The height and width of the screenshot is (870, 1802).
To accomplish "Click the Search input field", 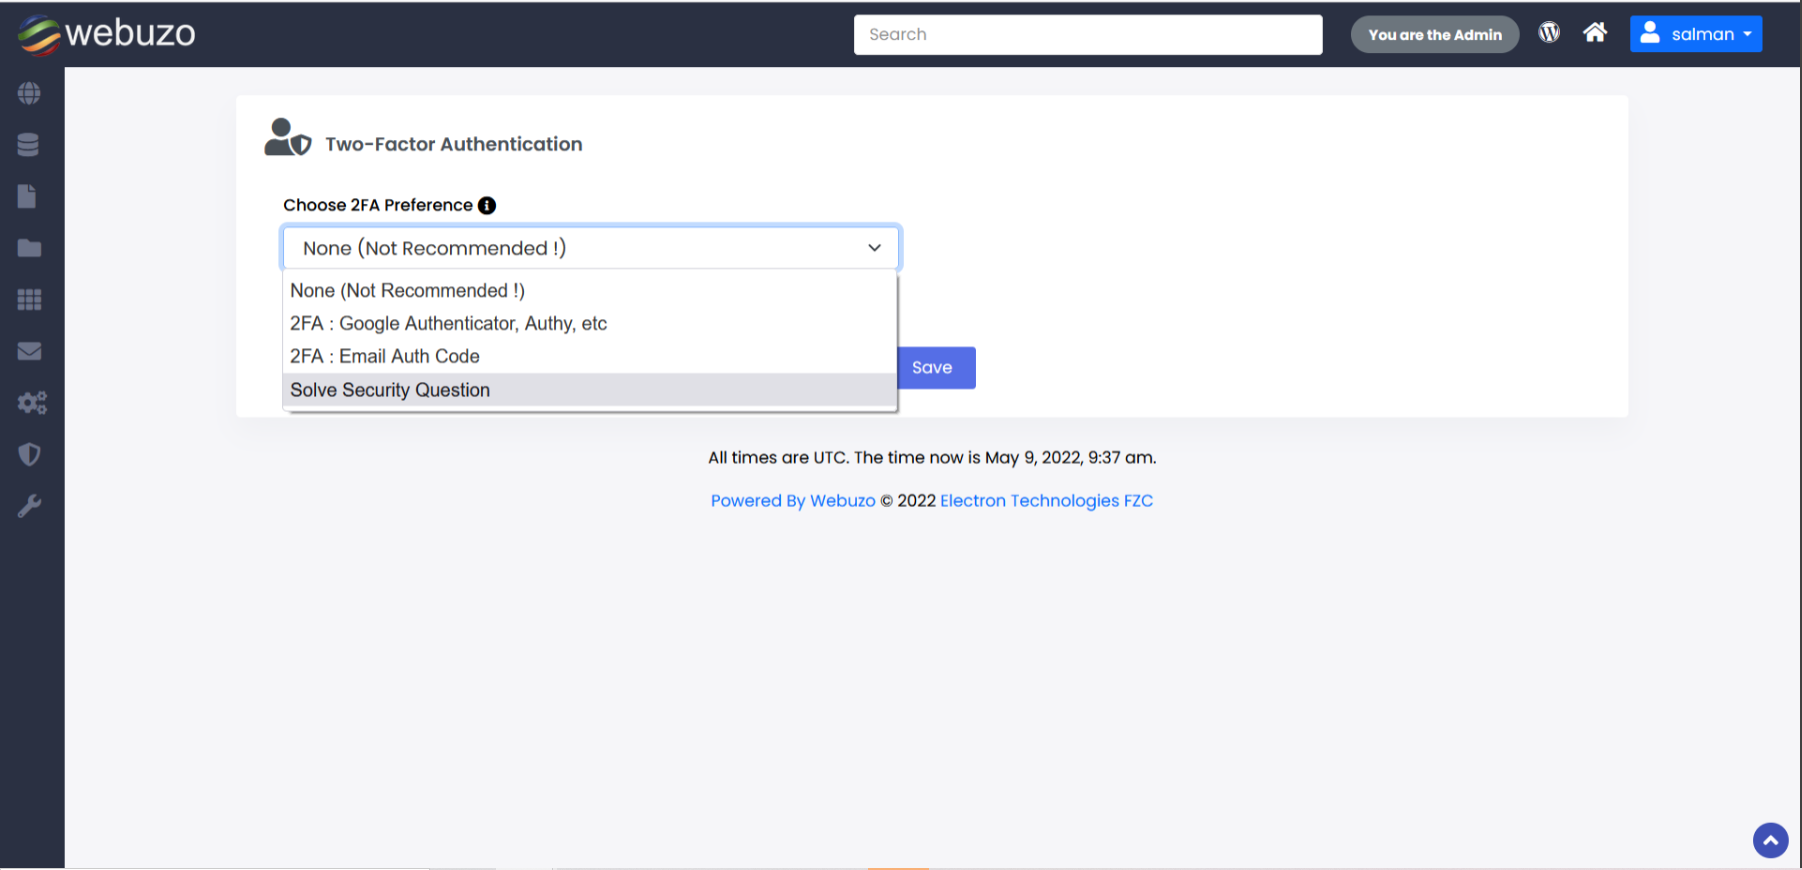I will pyautogui.click(x=1087, y=35).
